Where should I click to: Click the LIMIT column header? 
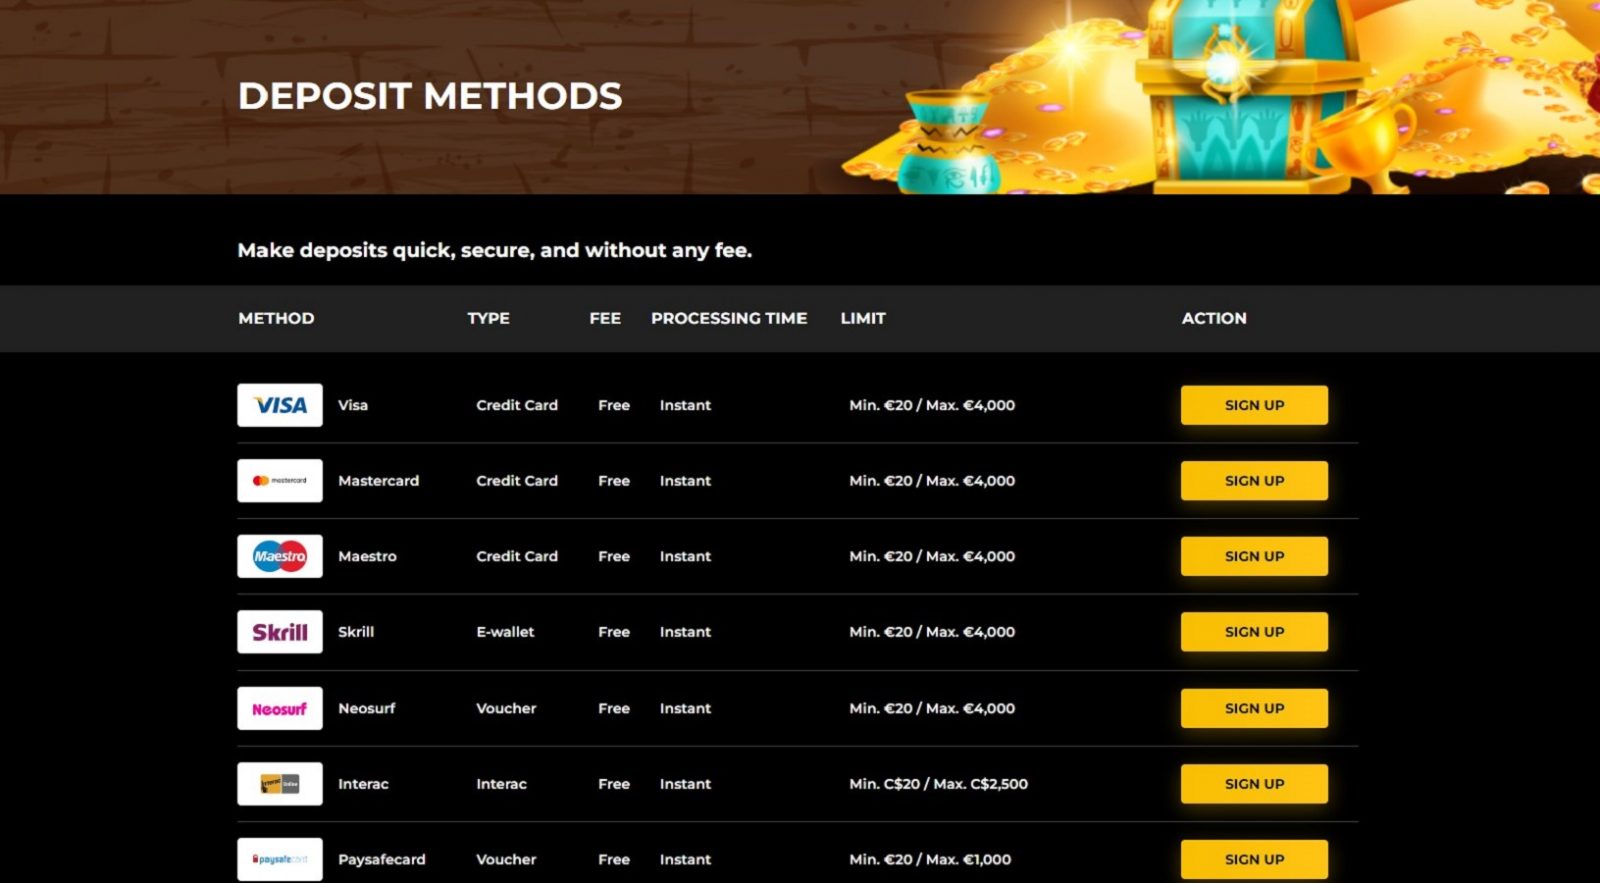863,318
